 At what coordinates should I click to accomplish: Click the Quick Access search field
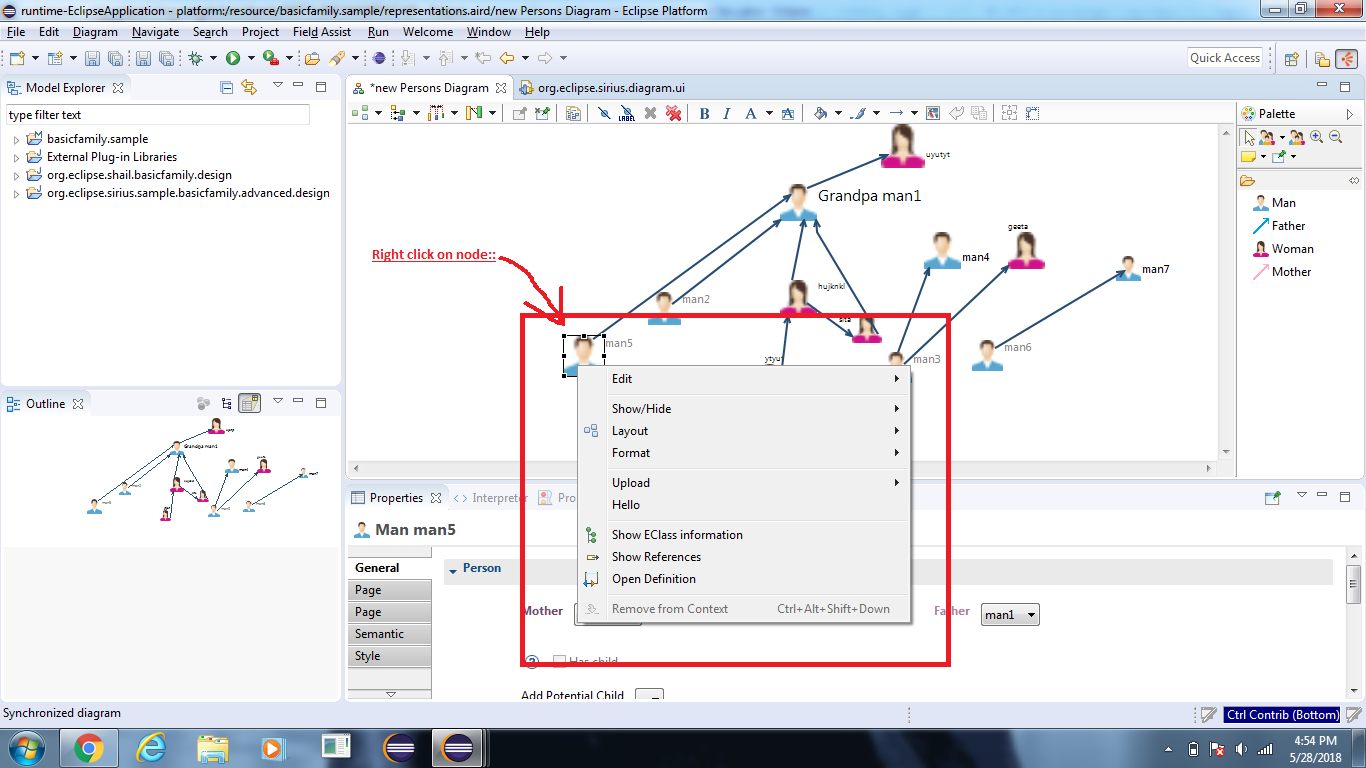tap(1225, 58)
